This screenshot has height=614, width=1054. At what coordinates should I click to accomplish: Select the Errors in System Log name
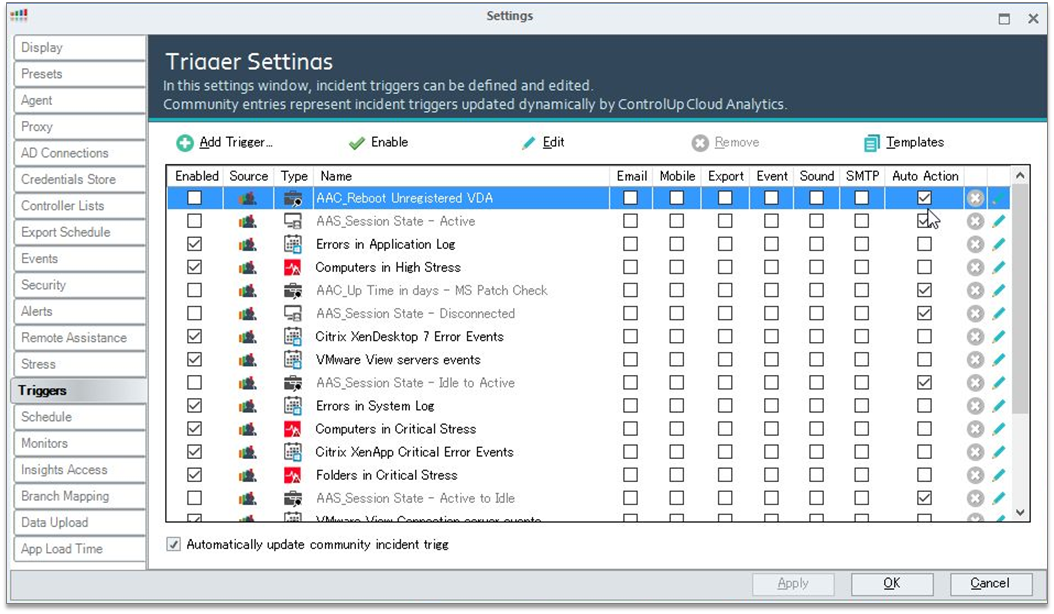click(x=374, y=406)
